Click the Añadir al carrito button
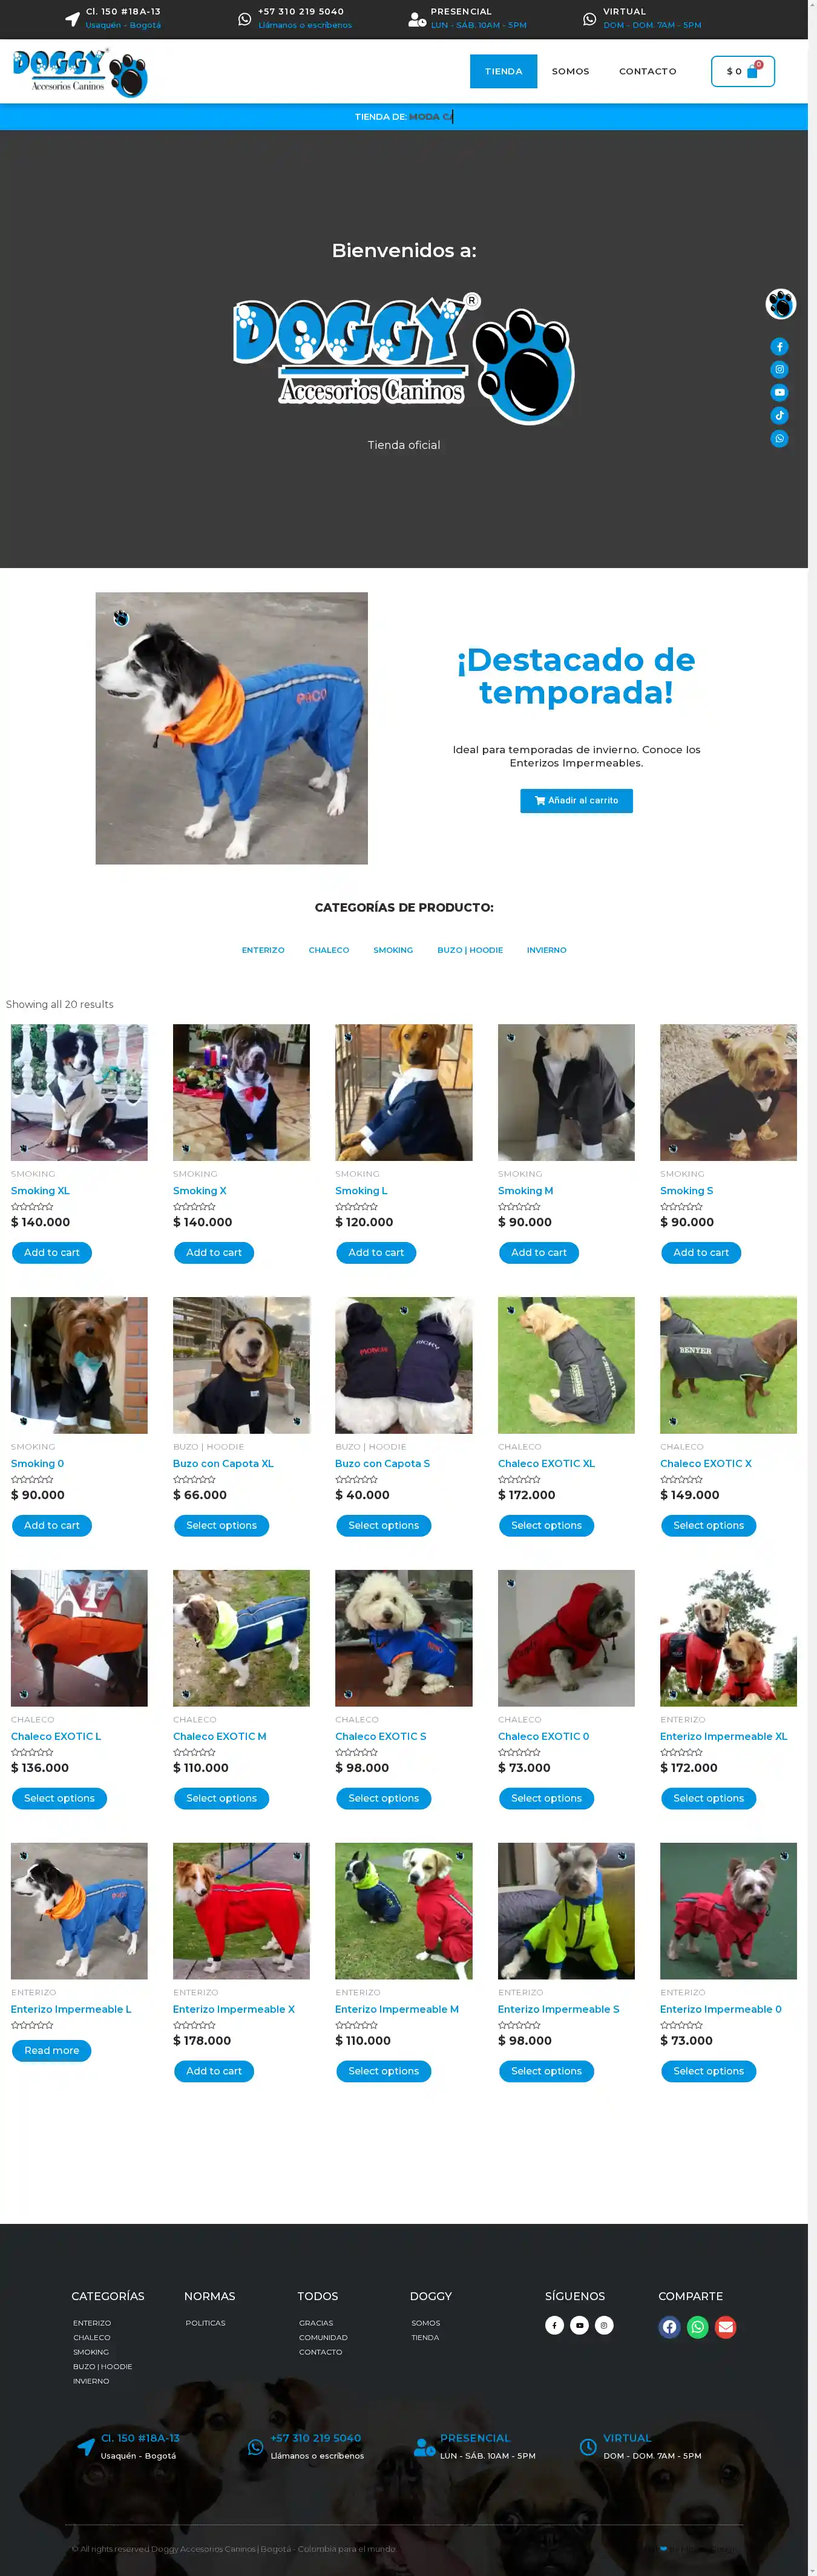 coord(576,801)
